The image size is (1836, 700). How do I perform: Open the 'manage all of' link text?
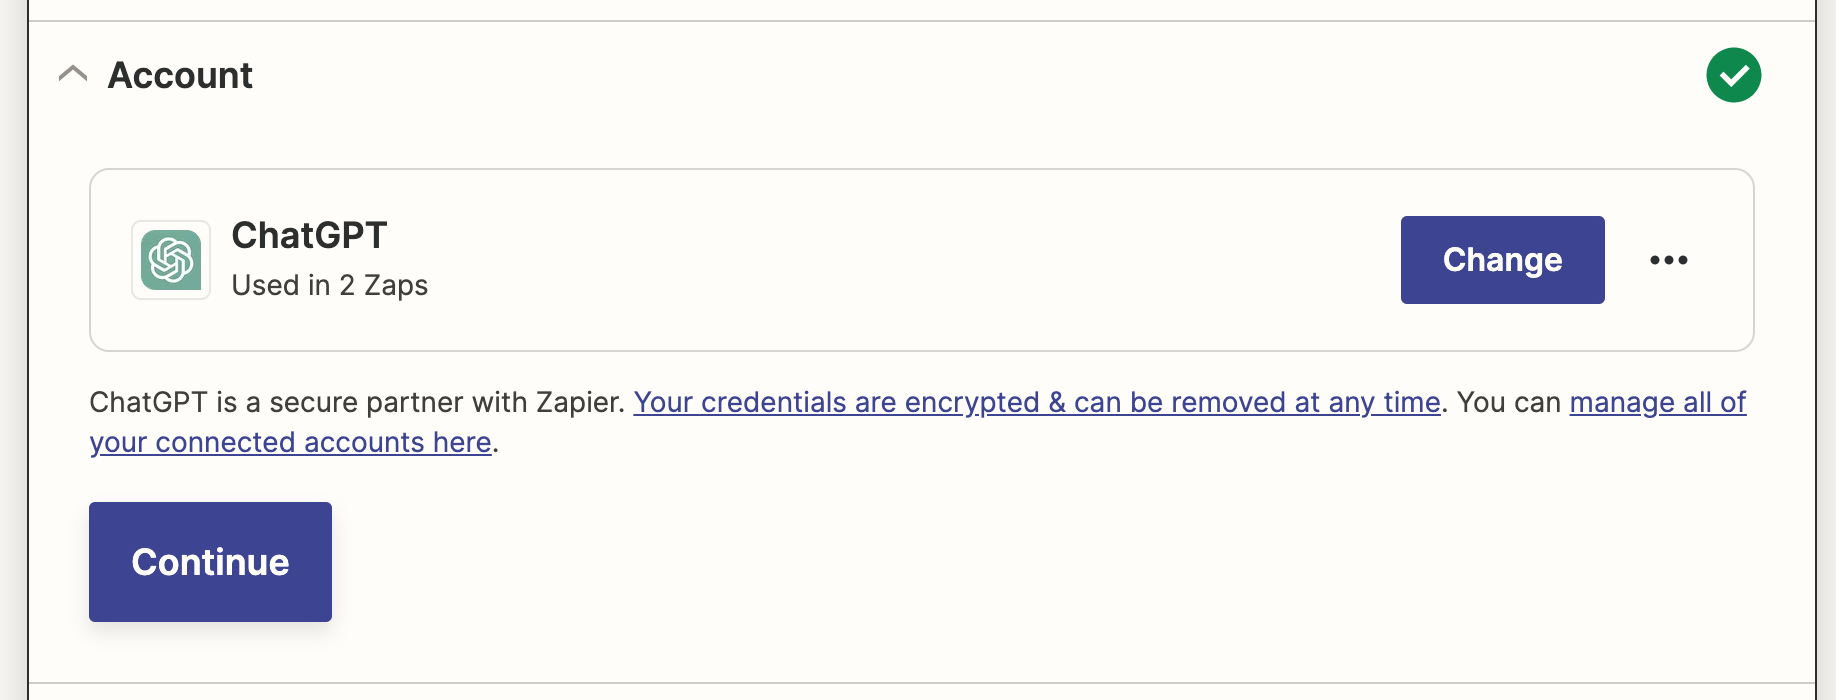point(1658,402)
